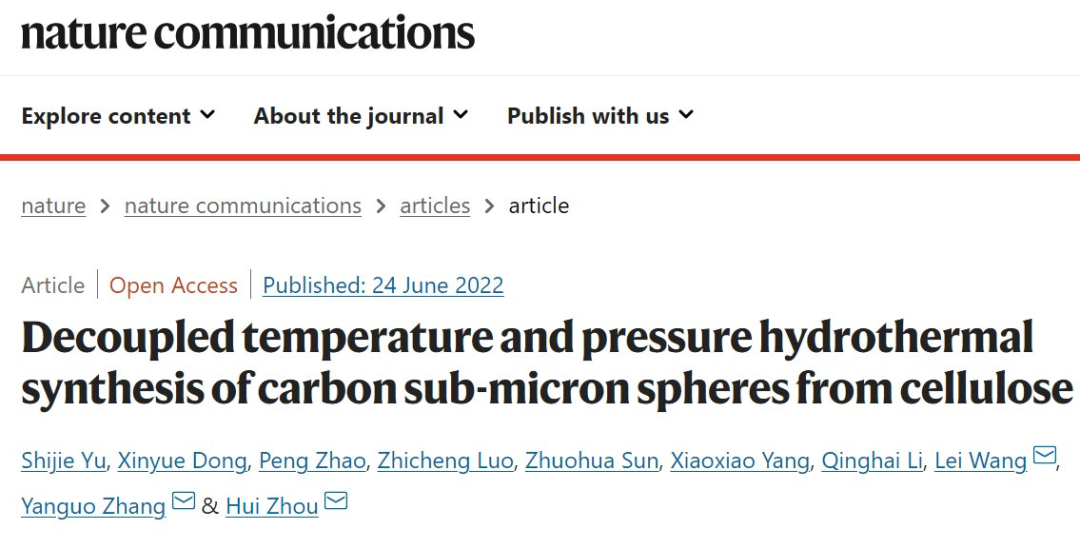Image resolution: width=1080 pixels, height=549 pixels.
Task: Open the nature communications breadcrumb link
Action: [x=243, y=206]
